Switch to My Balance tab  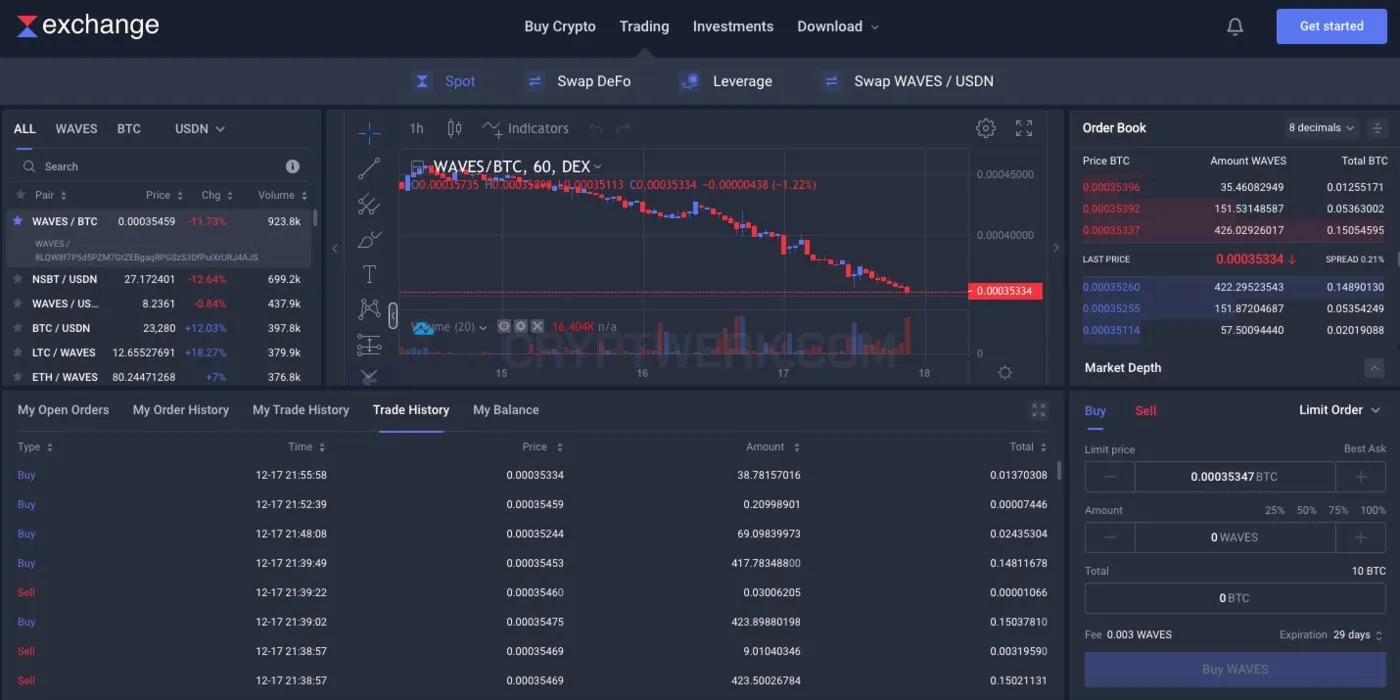(x=506, y=410)
